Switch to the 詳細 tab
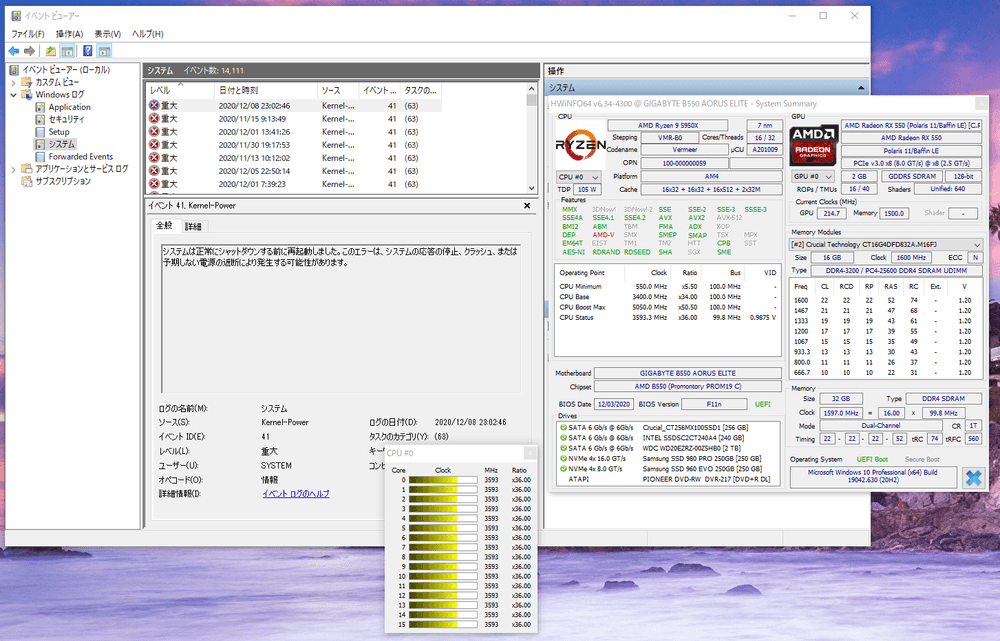The width and height of the screenshot is (1000, 641). coord(193,226)
